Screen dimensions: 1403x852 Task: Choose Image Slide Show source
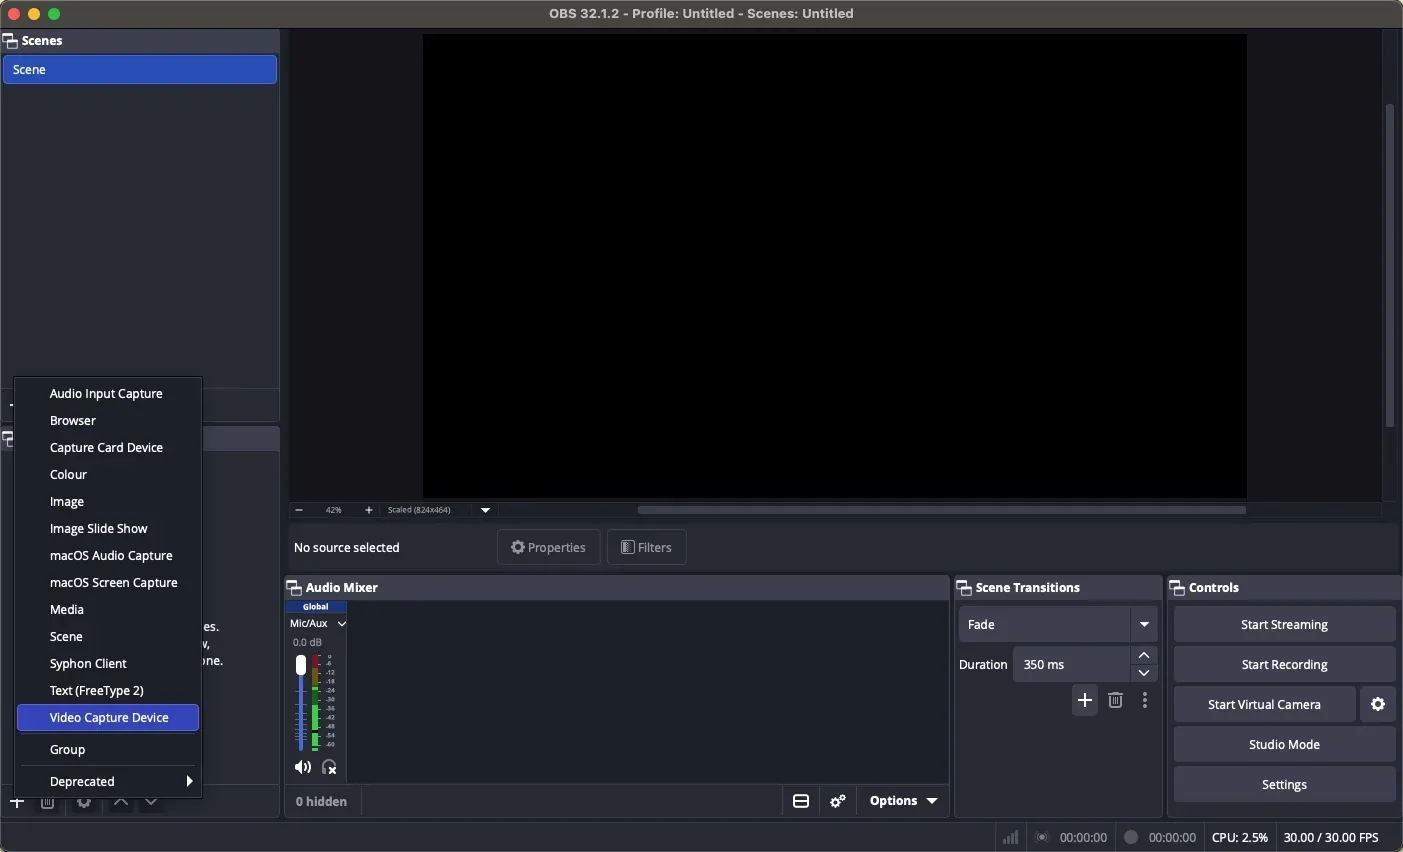pos(108,529)
